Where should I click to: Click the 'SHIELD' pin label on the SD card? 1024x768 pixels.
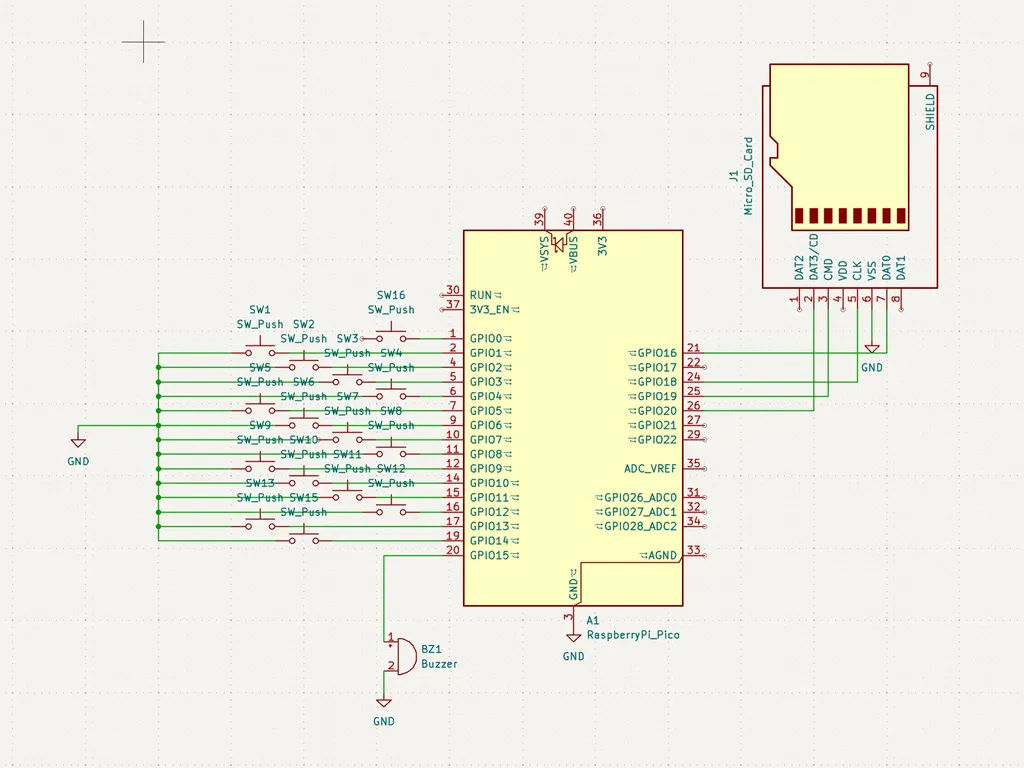(930, 112)
